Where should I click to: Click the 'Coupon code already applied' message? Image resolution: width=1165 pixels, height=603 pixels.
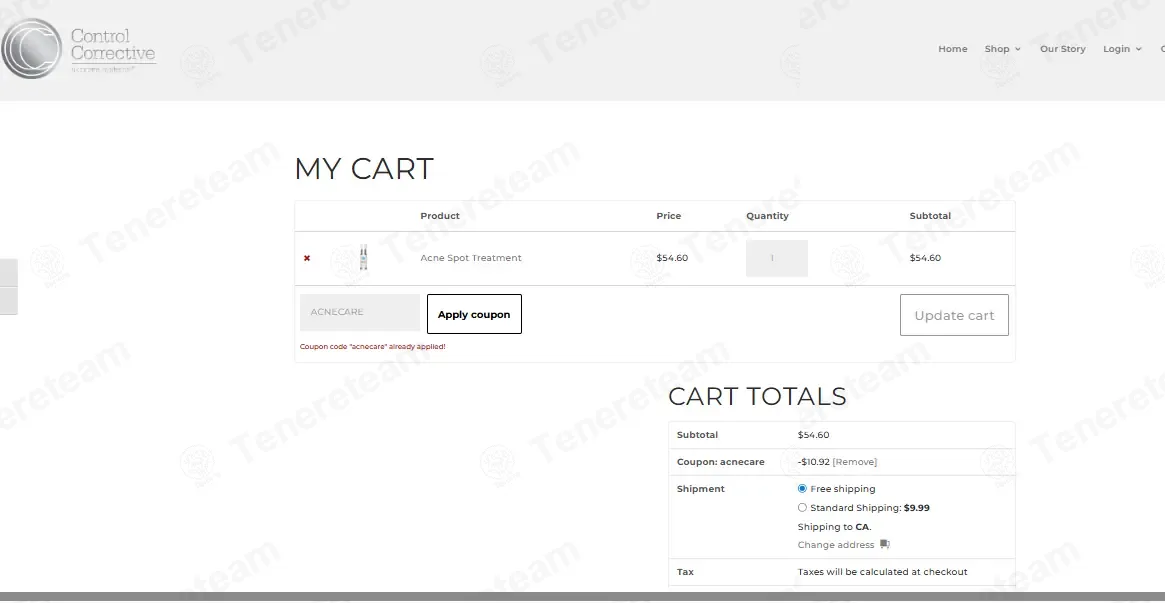(373, 347)
